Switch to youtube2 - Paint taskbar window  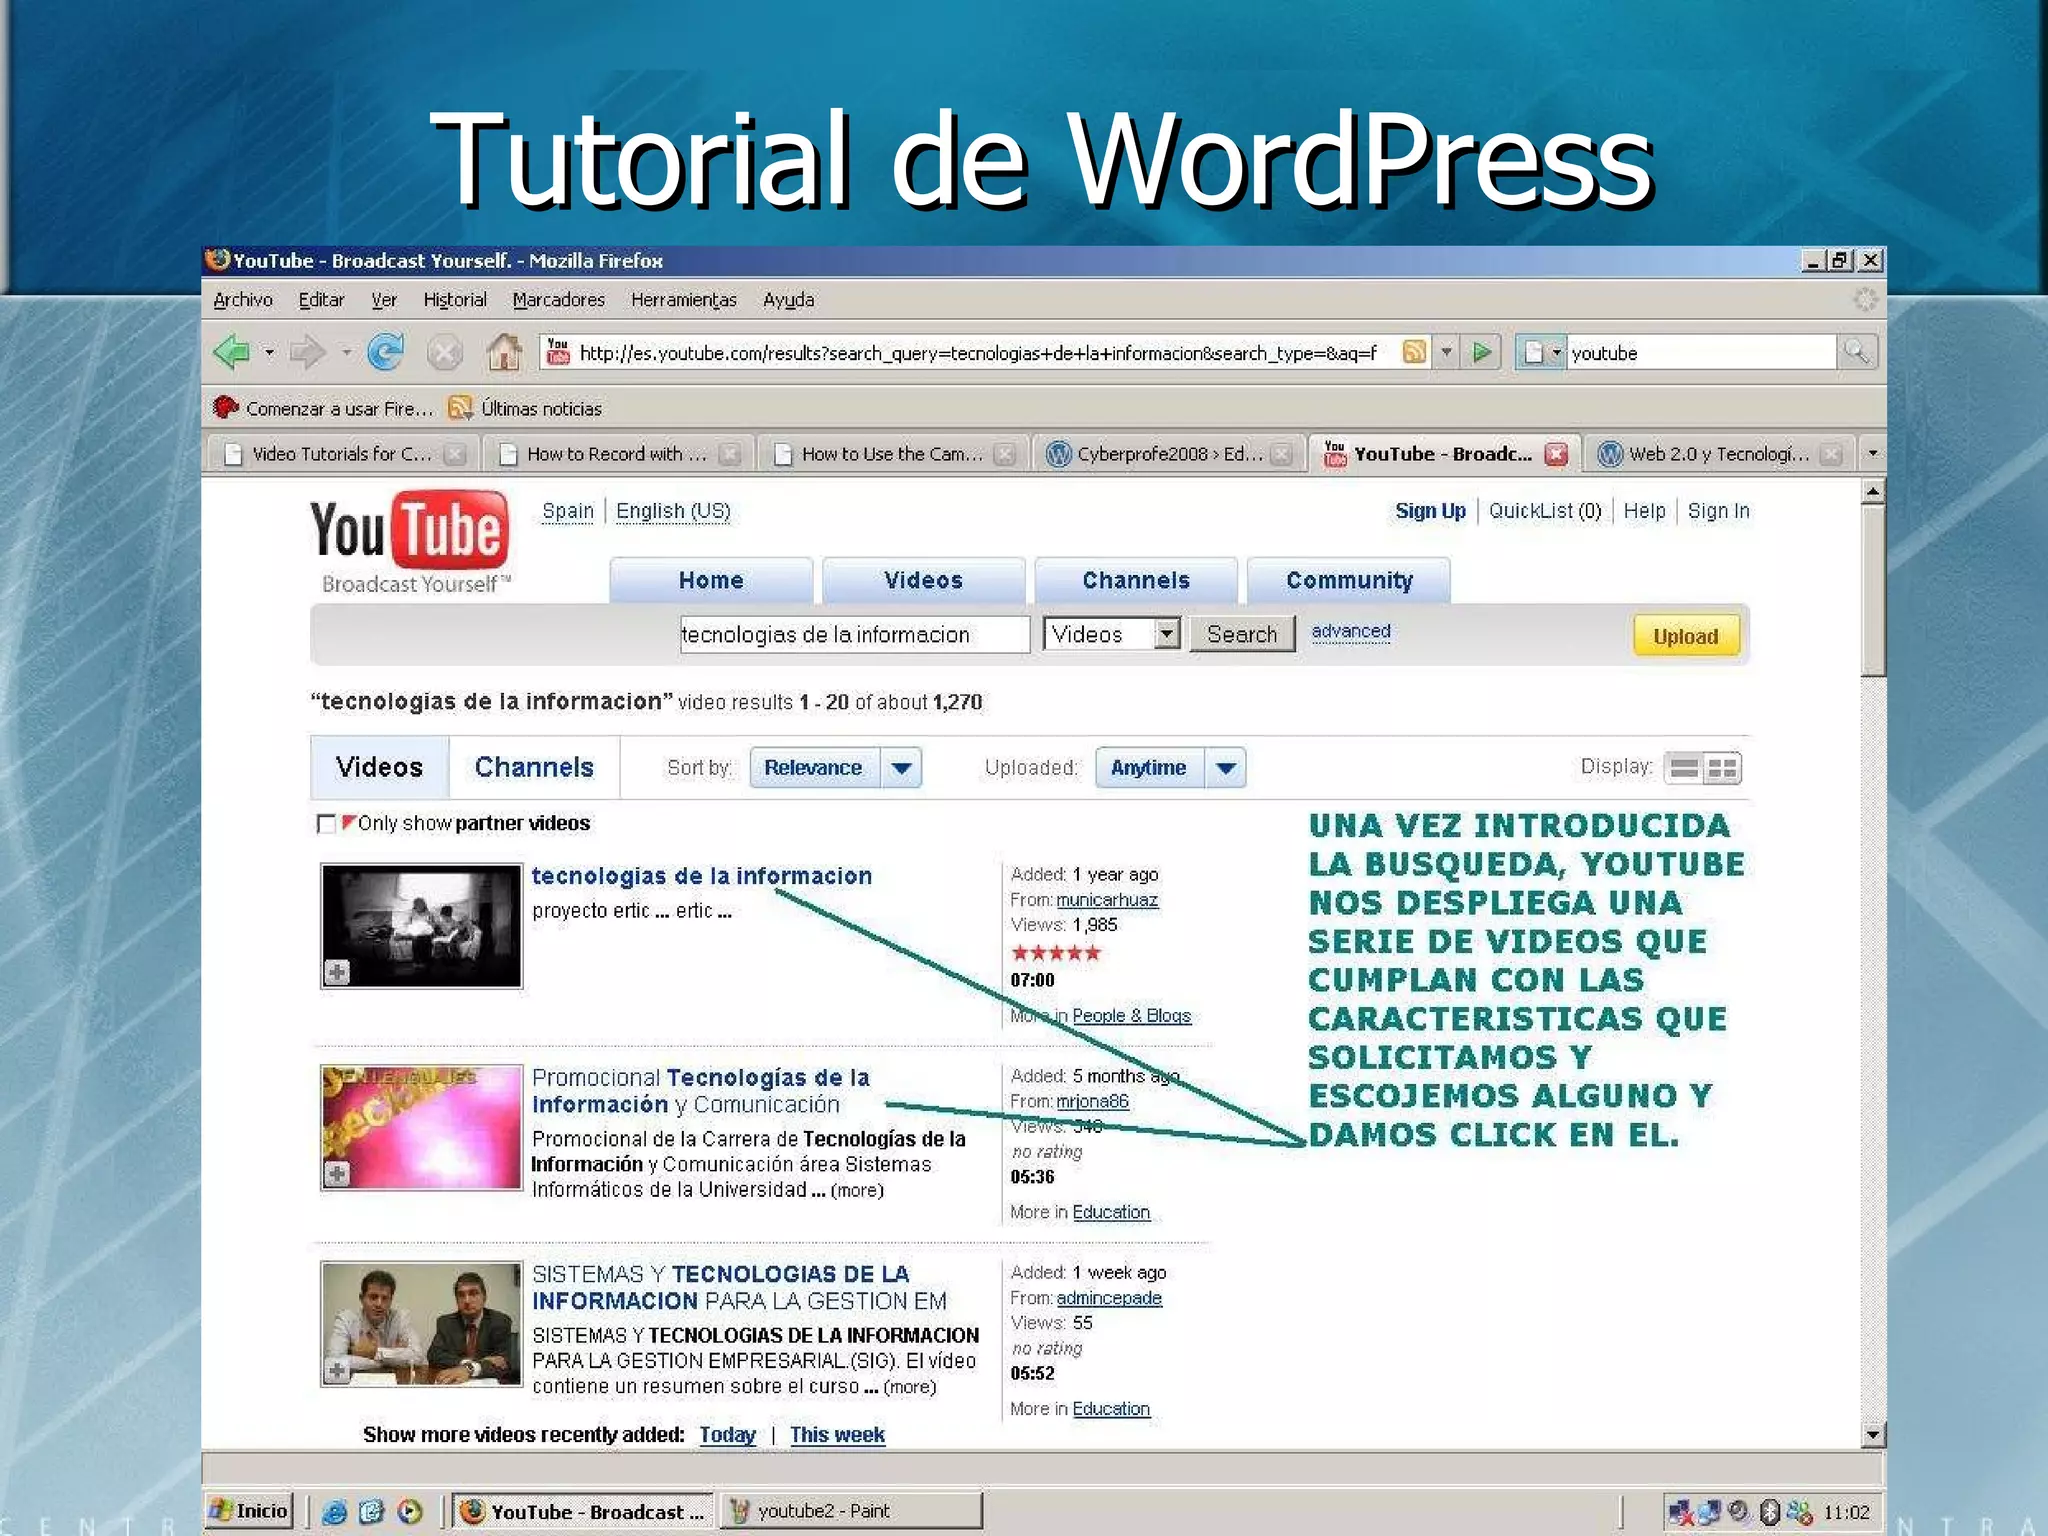pos(853,1510)
